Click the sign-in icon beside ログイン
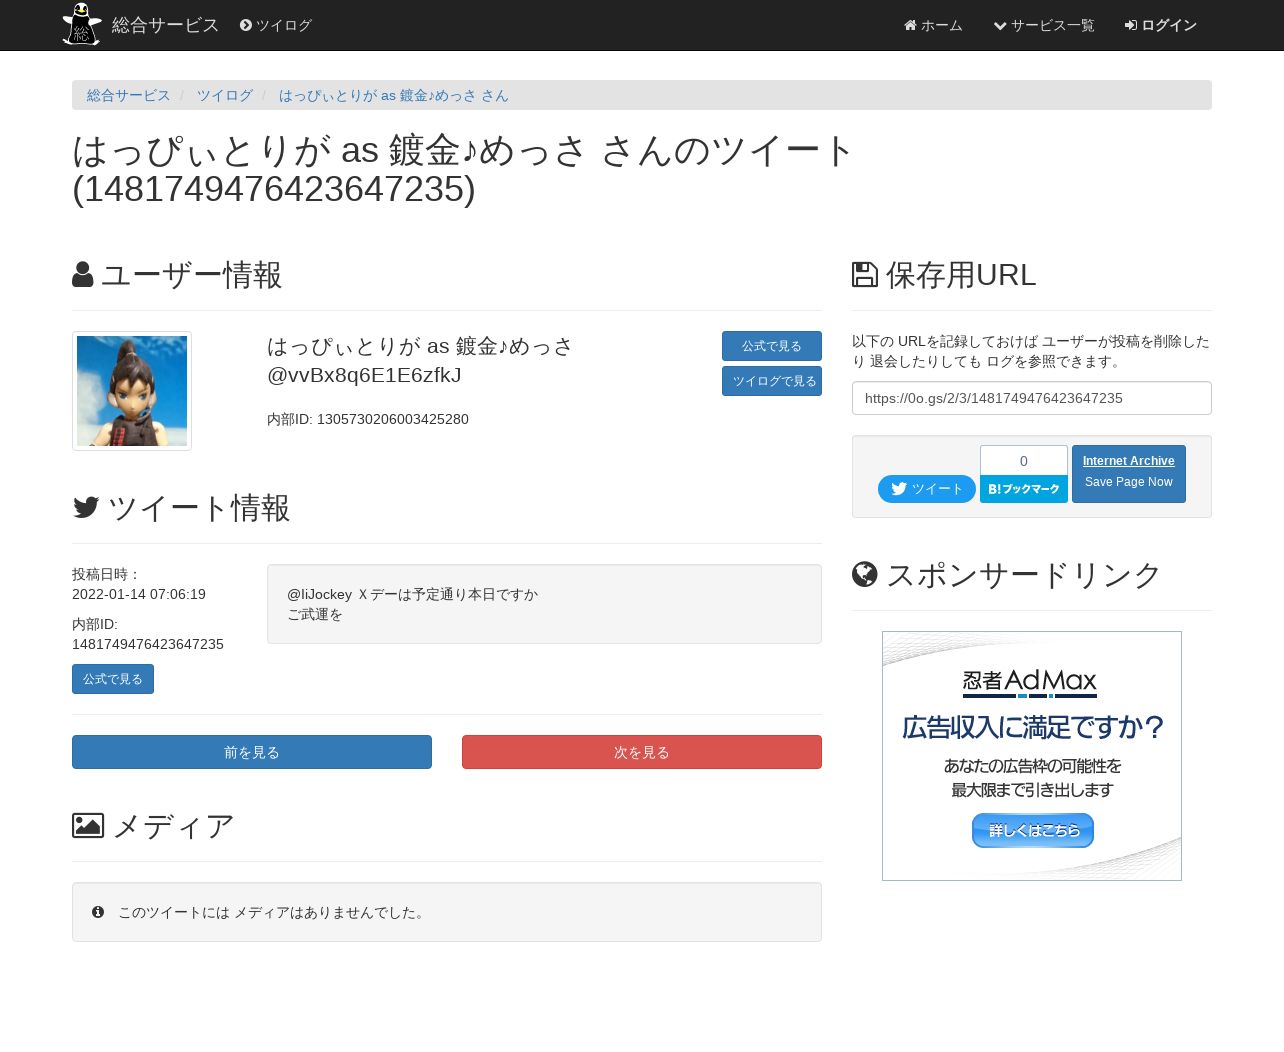This screenshot has width=1284, height=1052. click(x=1131, y=25)
